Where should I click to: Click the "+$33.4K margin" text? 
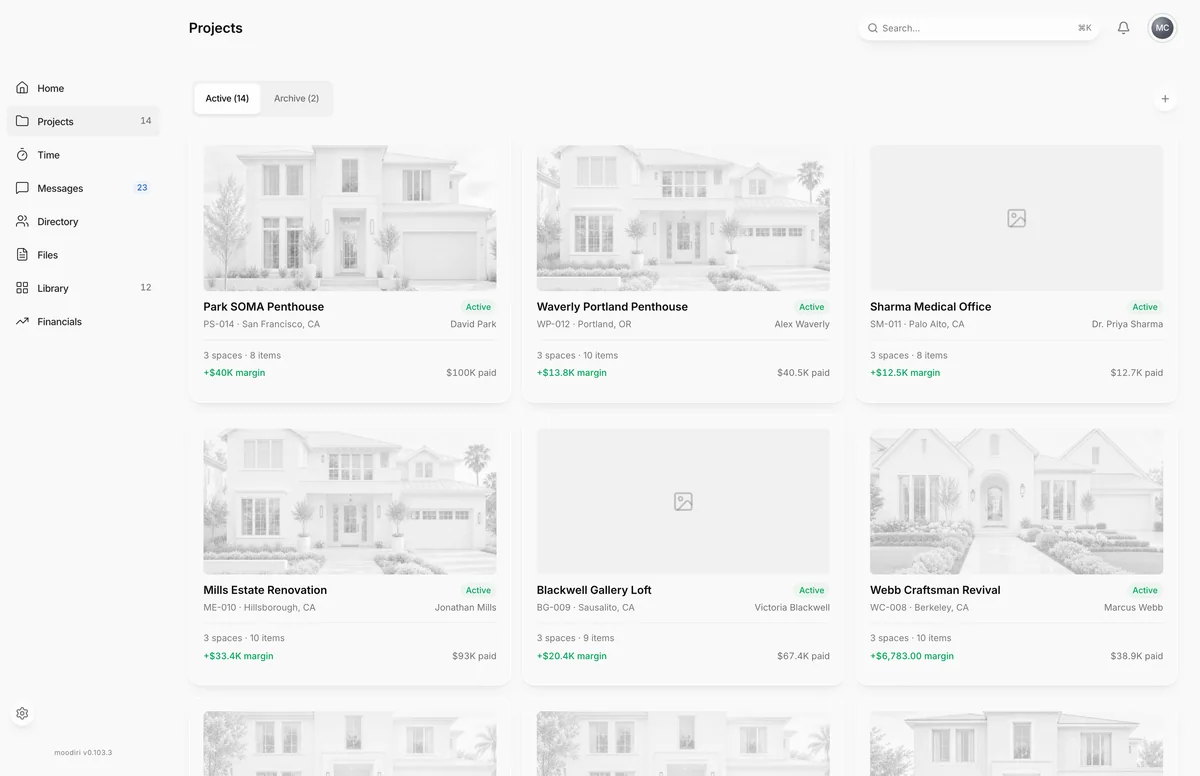238,656
